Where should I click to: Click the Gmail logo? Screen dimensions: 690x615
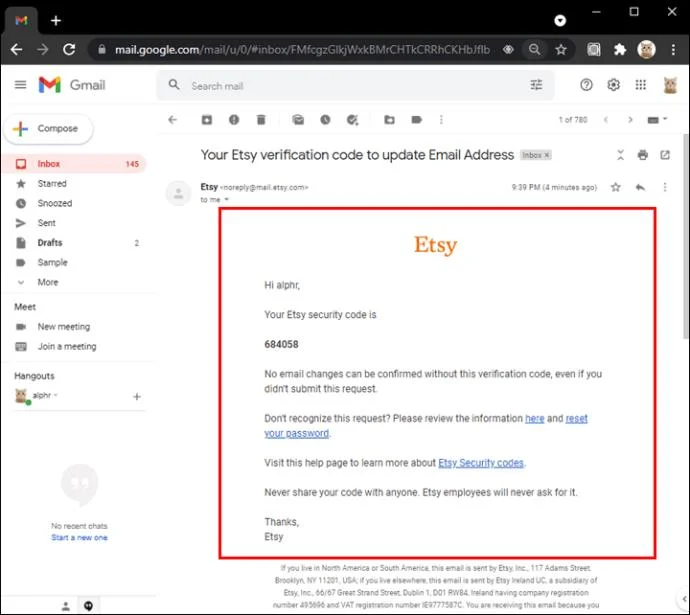[x=72, y=84]
